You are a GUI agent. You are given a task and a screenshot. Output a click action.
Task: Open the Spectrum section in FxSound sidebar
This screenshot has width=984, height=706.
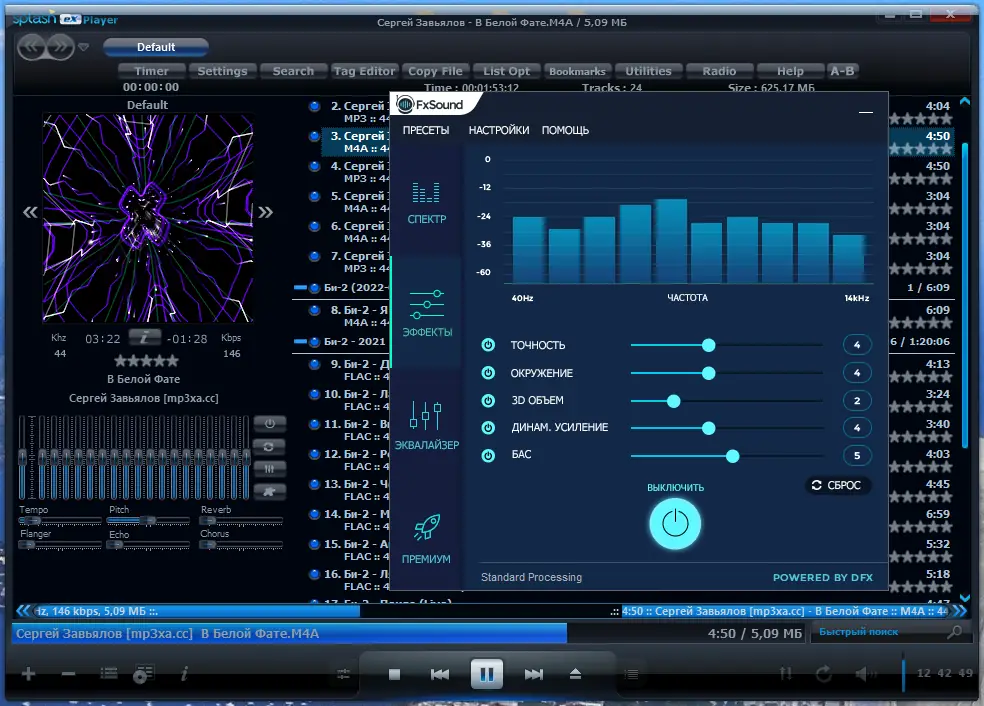pos(426,203)
